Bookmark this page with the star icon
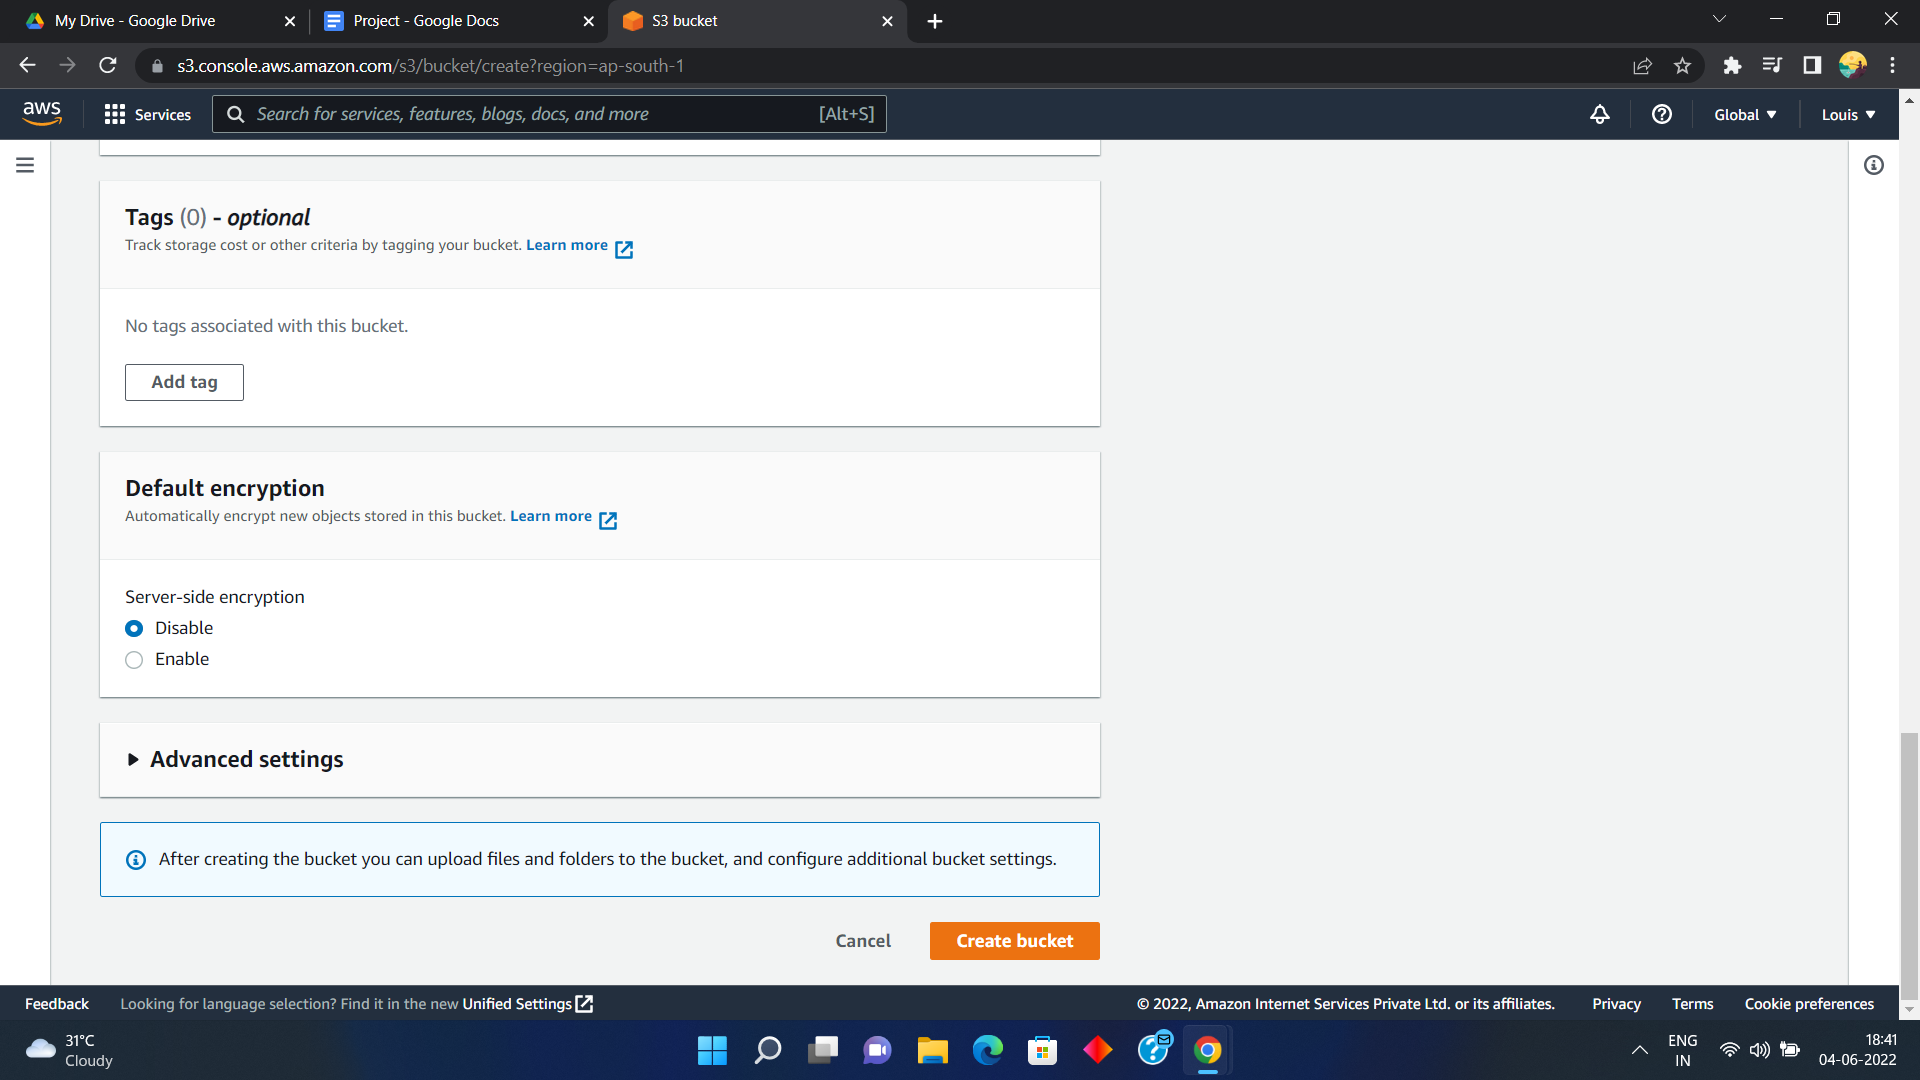Viewport: 1920px width, 1080px height. pos(1682,66)
